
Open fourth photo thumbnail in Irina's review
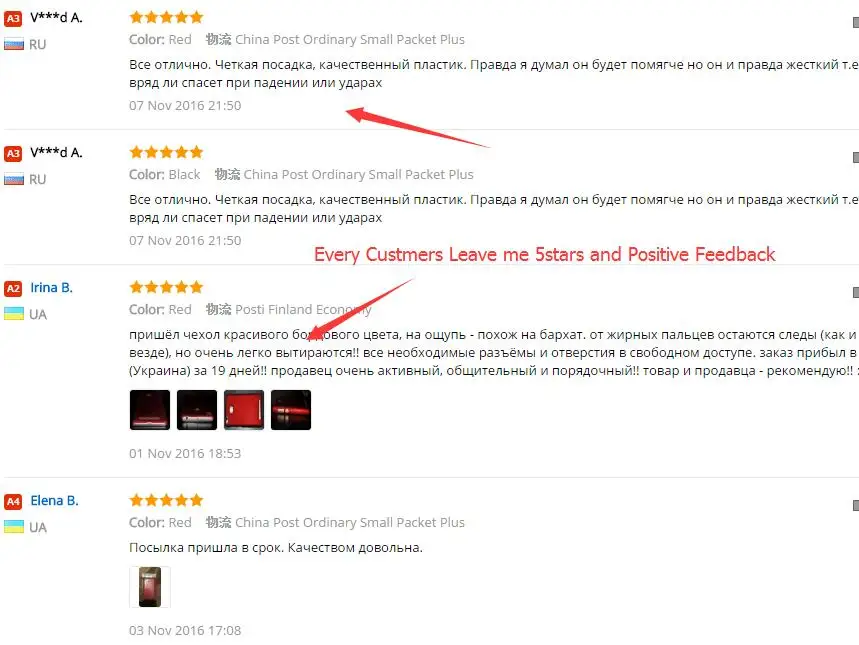291,410
